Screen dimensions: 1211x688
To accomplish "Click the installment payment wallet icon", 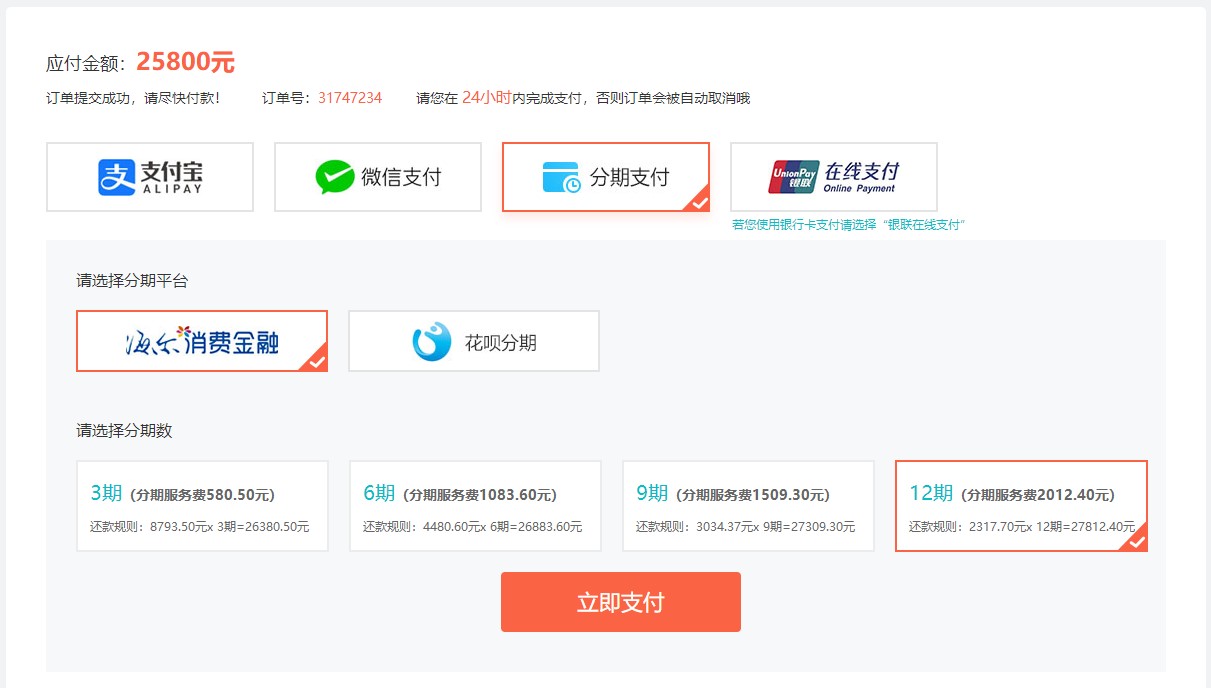I will [x=561, y=177].
